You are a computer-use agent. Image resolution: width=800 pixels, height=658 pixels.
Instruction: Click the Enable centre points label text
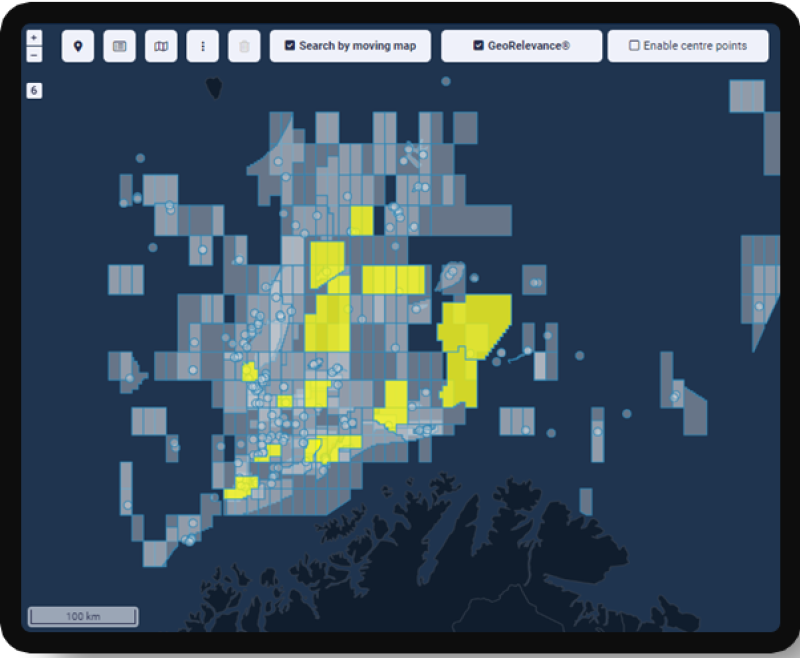tap(695, 45)
